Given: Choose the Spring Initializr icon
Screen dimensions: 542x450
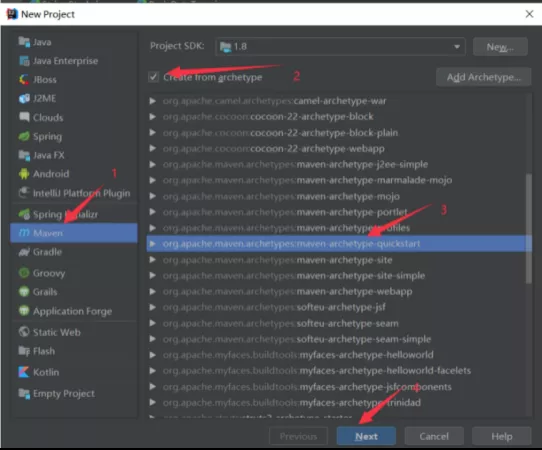Looking at the screenshot, I should click(x=24, y=214).
